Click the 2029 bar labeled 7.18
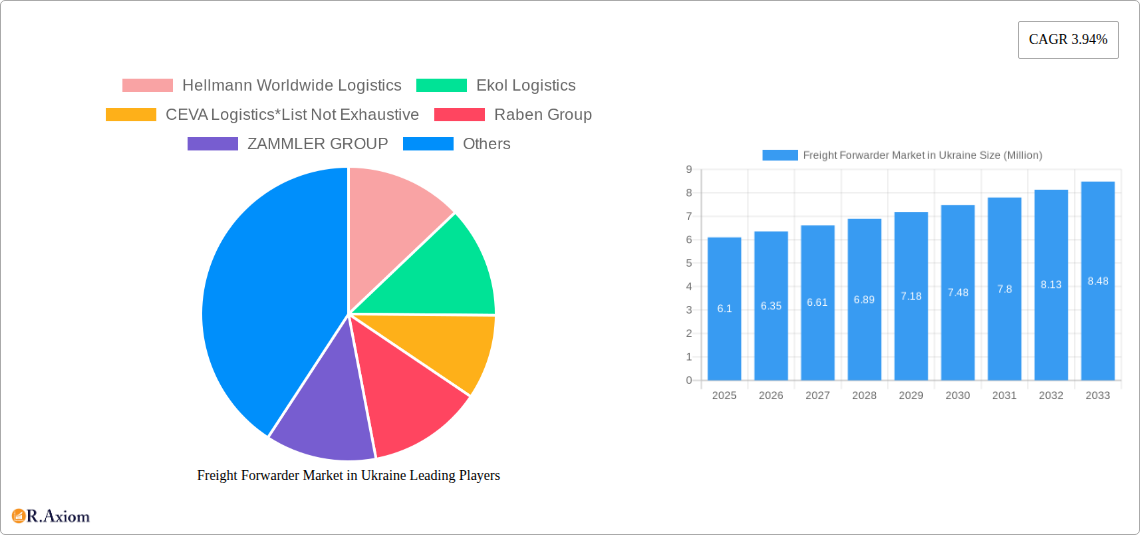 (x=911, y=297)
